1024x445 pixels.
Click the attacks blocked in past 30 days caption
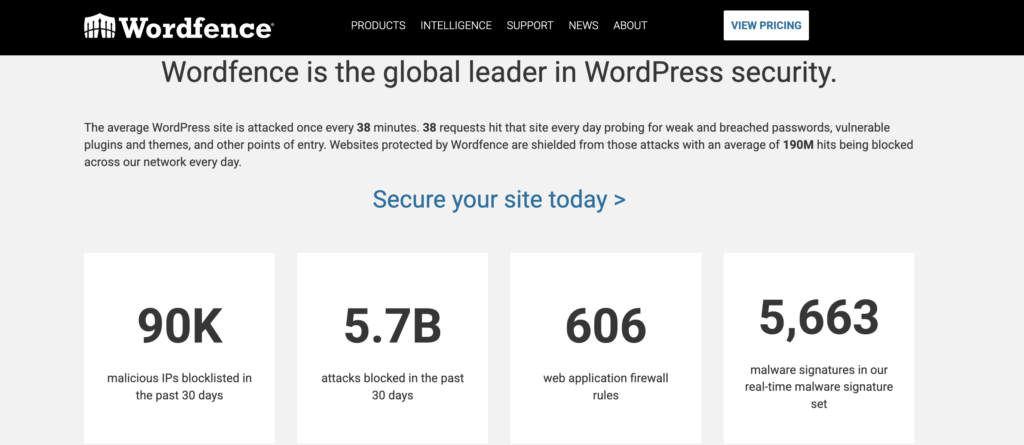392,387
